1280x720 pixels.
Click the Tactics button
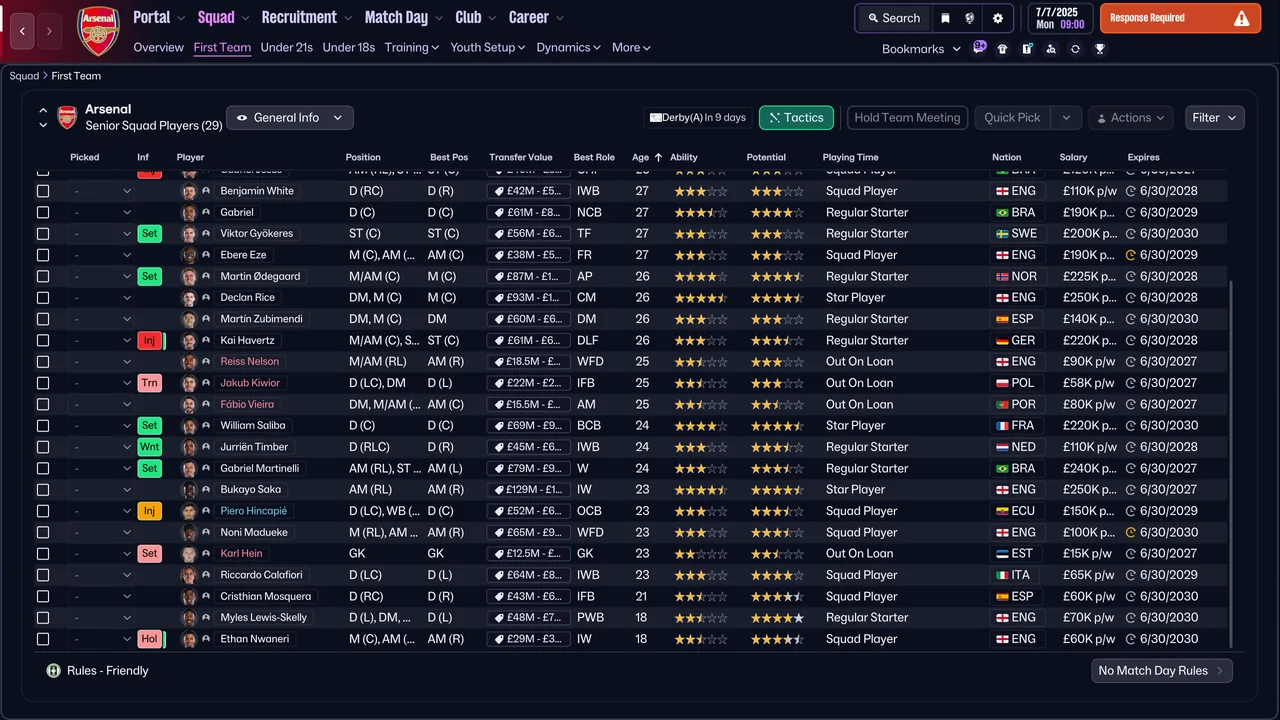point(796,117)
